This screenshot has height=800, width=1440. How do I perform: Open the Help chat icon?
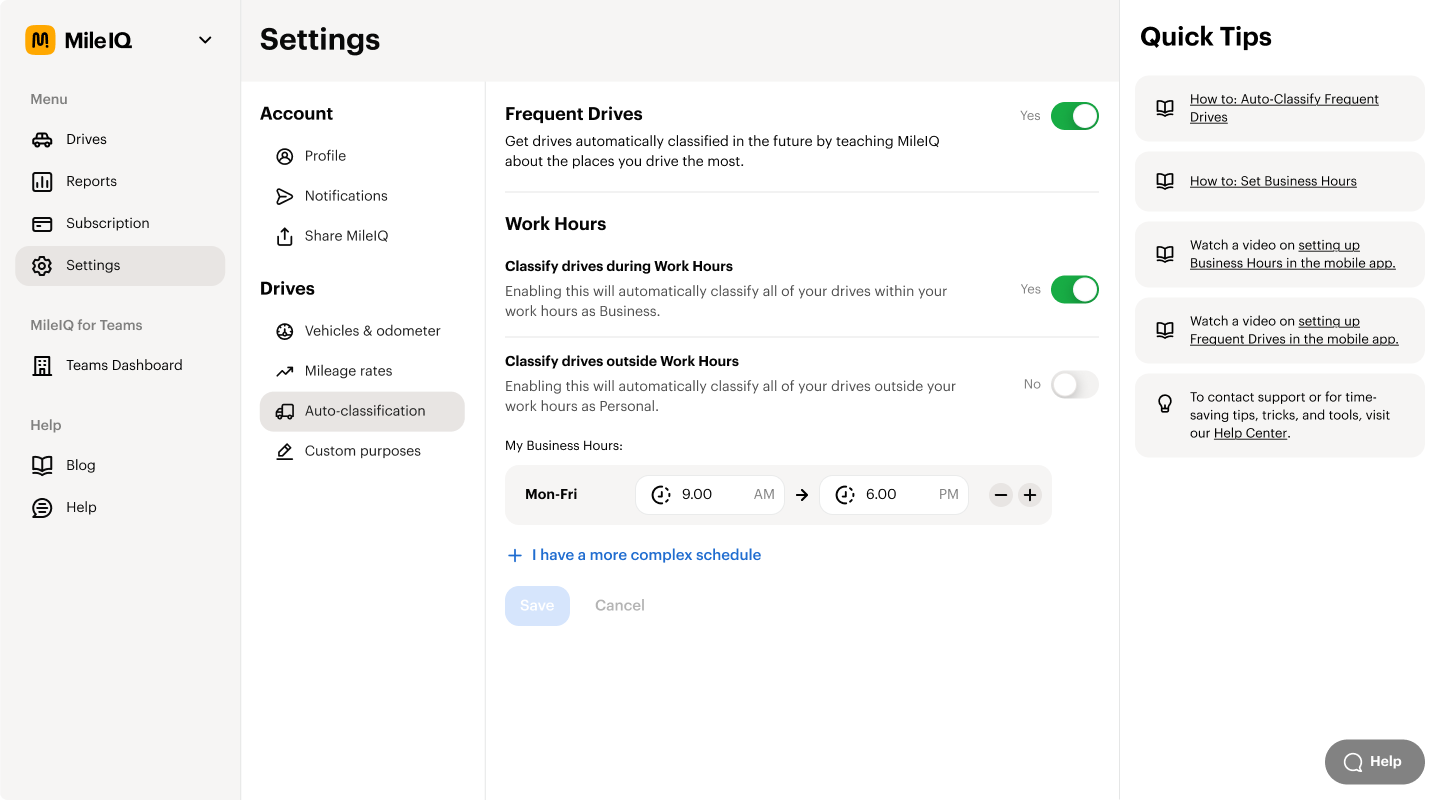click(41, 507)
